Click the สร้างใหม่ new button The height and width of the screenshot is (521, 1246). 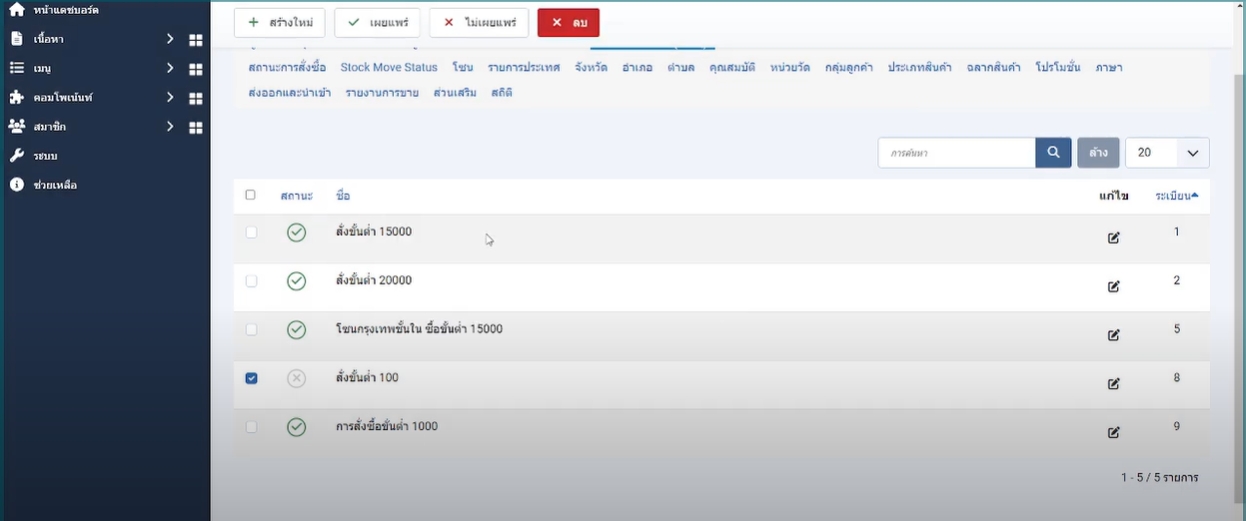(279, 23)
